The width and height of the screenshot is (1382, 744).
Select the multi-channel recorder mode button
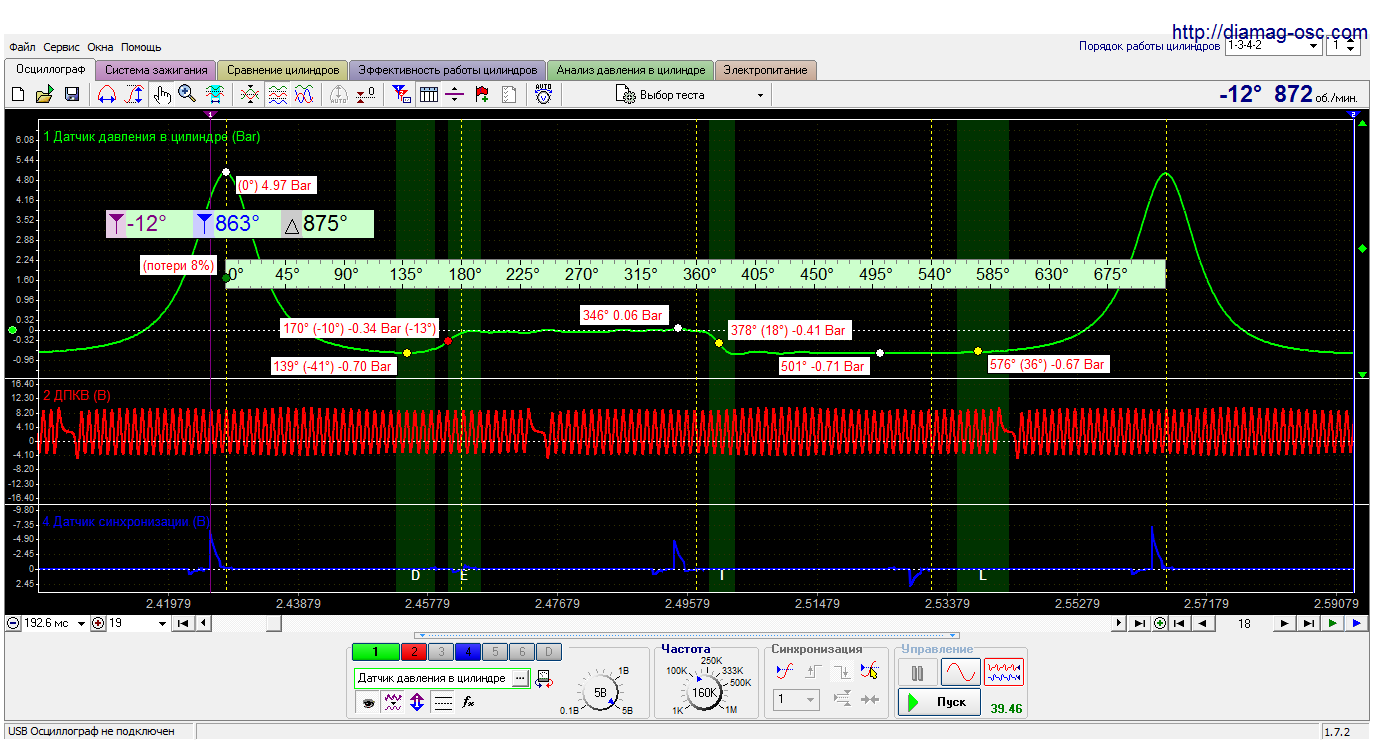click(1004, 673)
